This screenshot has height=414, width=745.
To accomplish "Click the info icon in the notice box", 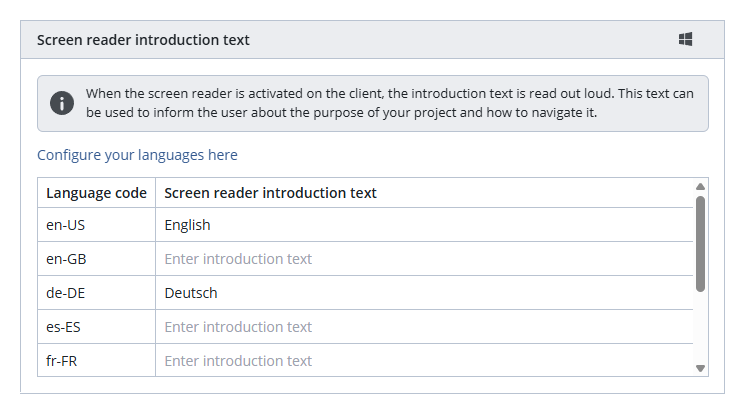I will click(x=62, y=103).
